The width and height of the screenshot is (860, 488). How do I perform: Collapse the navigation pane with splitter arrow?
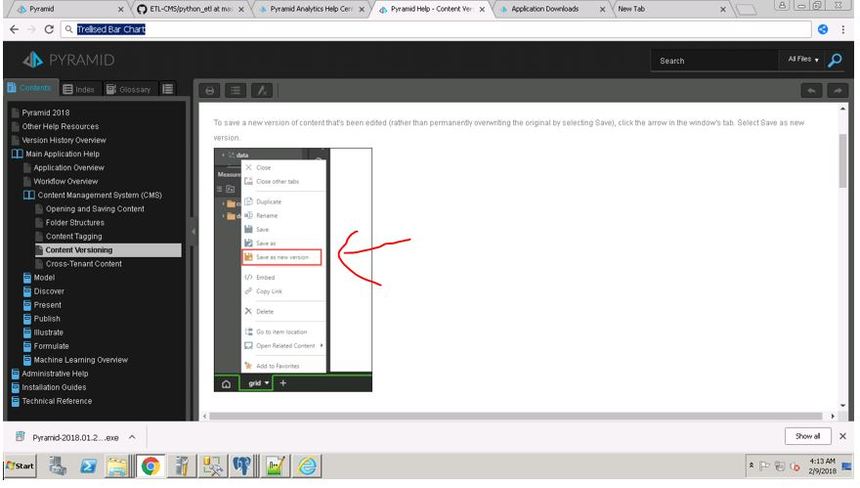click(193, 231)
